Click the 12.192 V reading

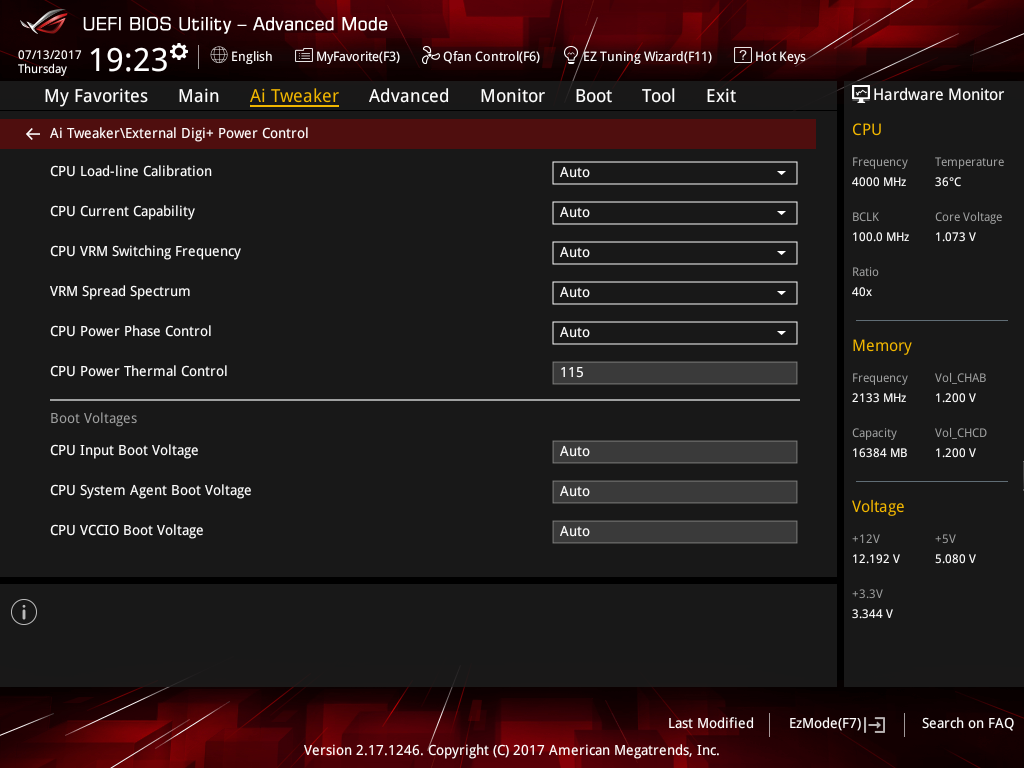coord(875,559)
